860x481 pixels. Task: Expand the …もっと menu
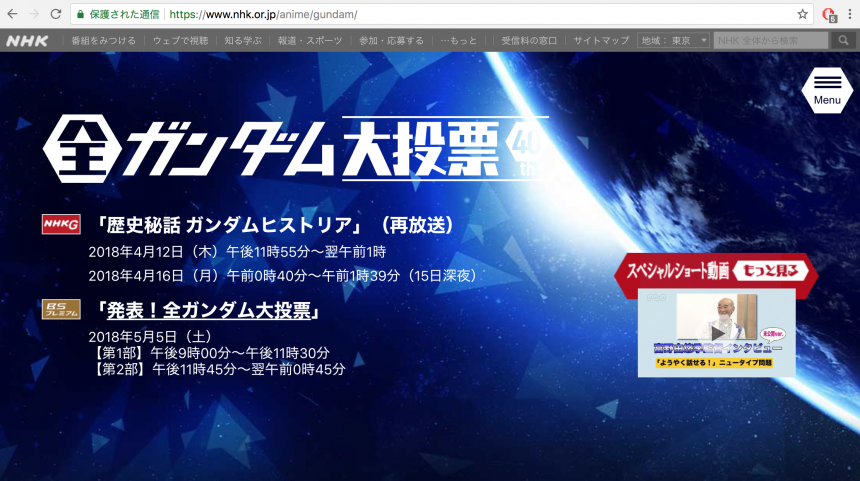(459, 41)
